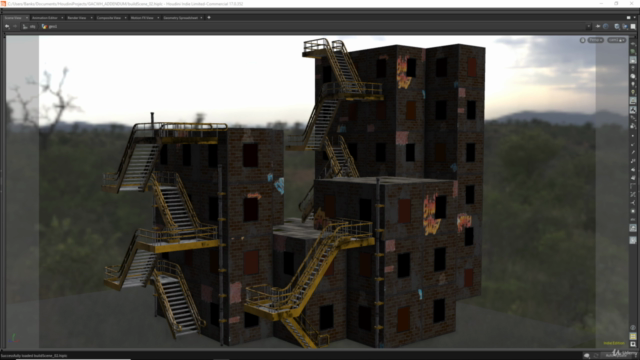
Task: Close the Animation Editor tab
Action: (x=62, y=18)
